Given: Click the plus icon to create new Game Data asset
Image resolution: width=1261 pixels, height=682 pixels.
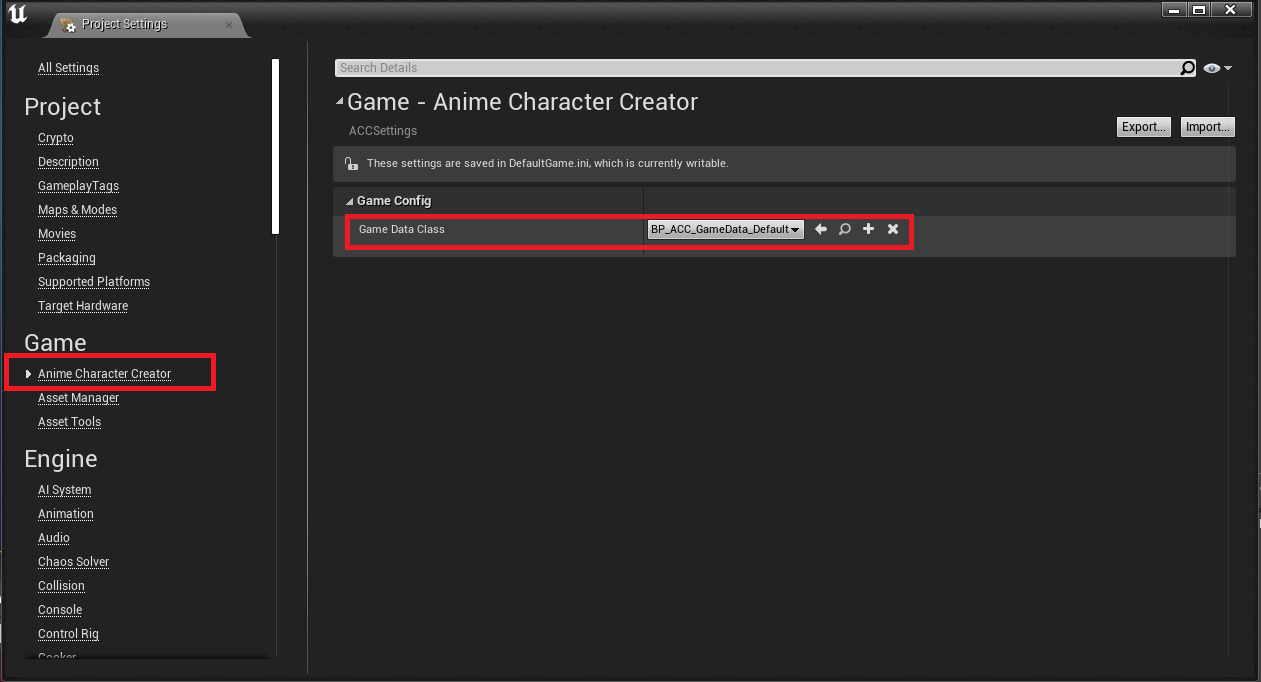Looking at the screenshot, I should [x=868, y=229].
